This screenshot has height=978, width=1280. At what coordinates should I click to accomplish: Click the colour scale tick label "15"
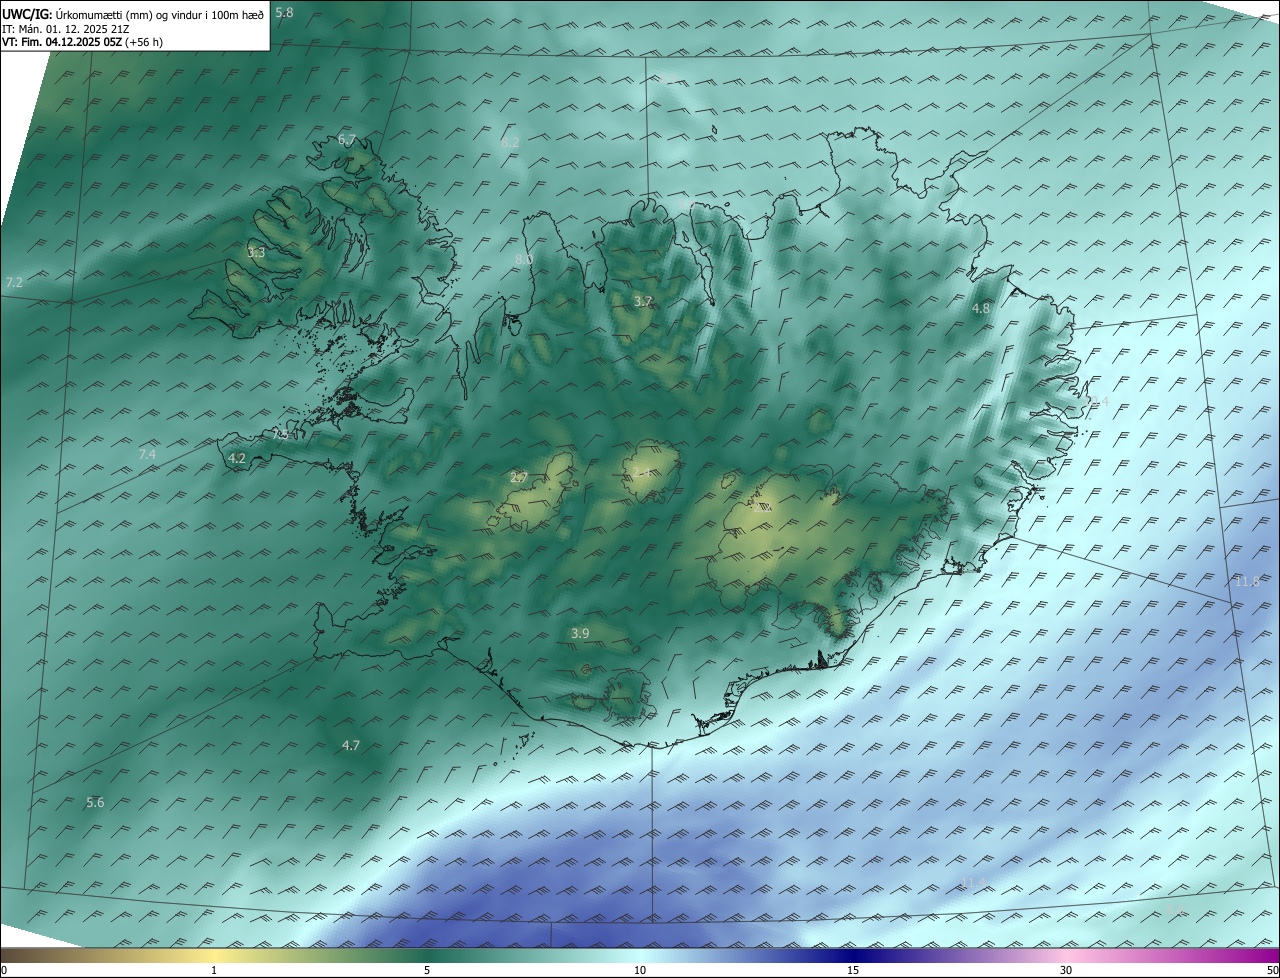[x=853, y=970]
